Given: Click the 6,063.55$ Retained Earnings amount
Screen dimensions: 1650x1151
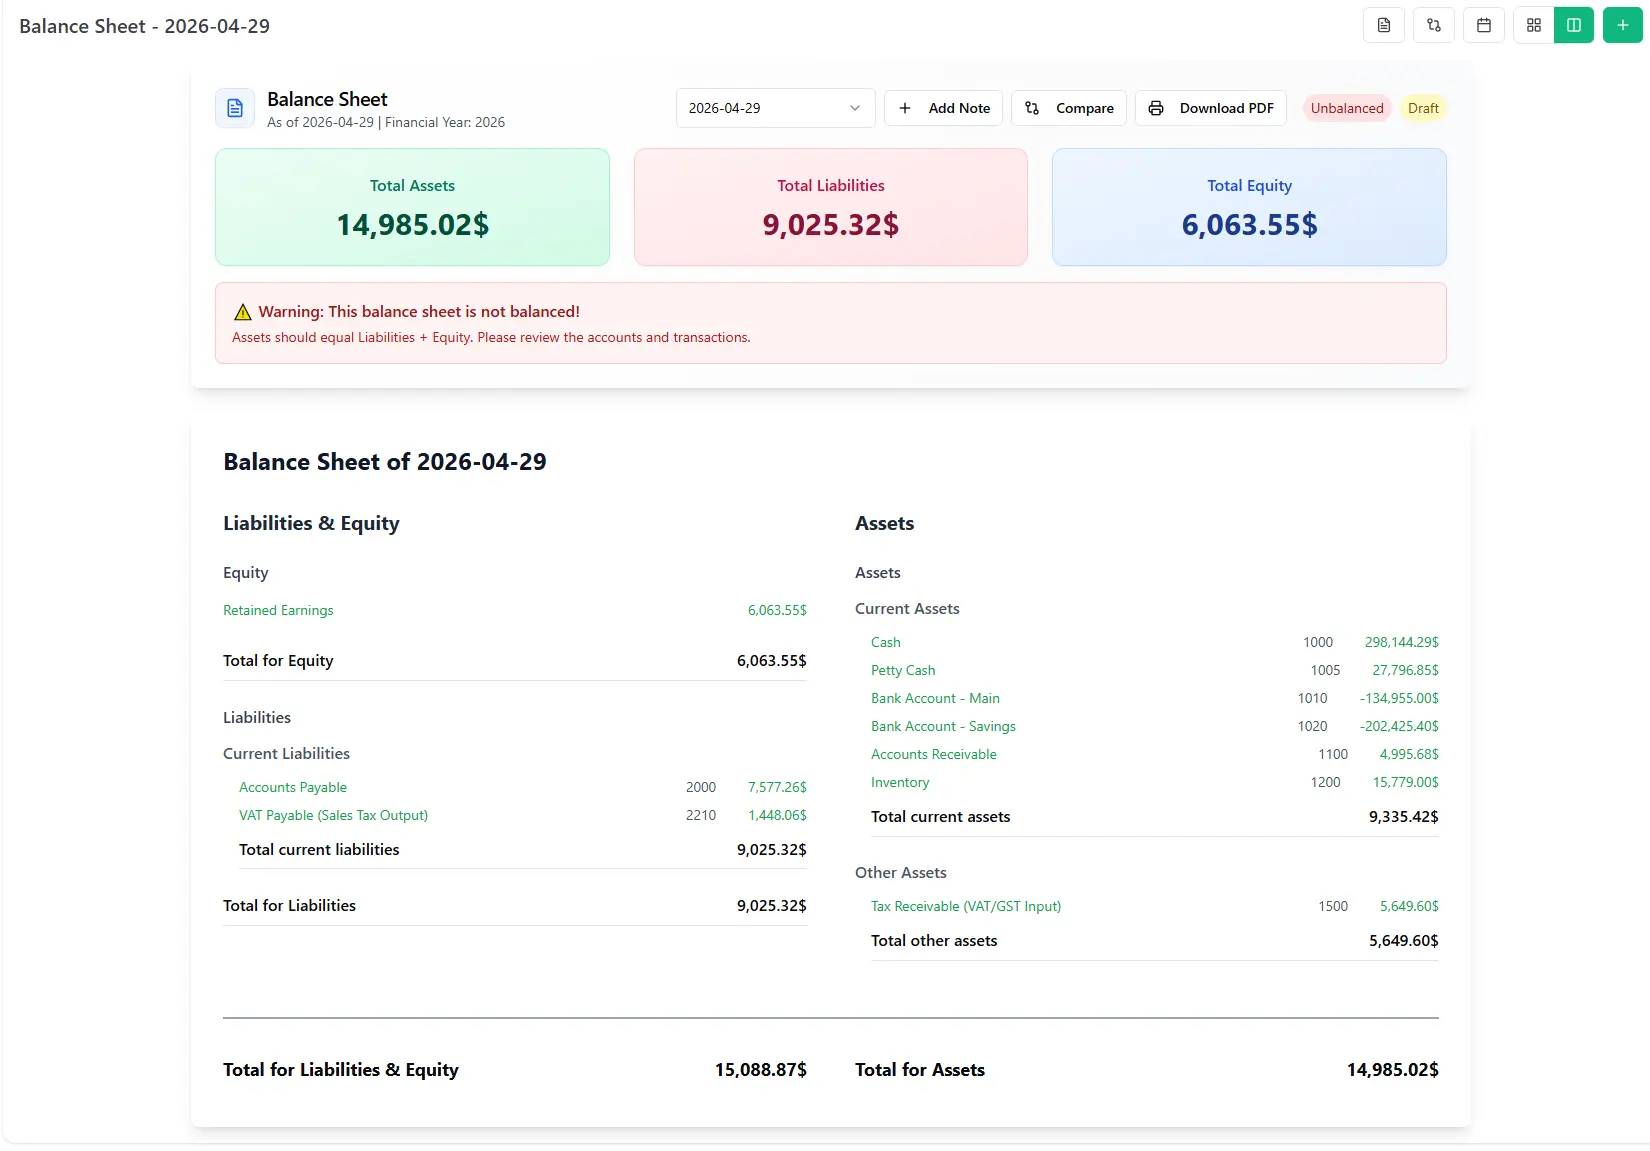Looking at the screenshot, I should tap(777, 610).
